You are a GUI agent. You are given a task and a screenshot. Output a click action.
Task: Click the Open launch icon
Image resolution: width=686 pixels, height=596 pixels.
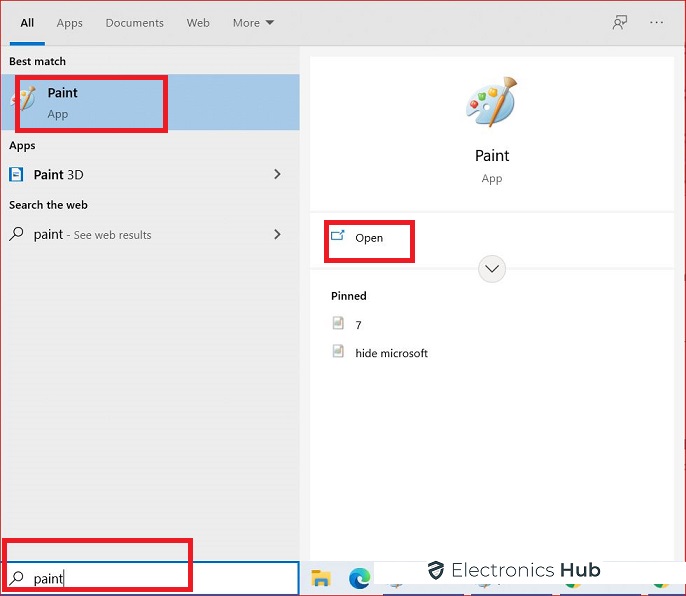click(337, 236)
